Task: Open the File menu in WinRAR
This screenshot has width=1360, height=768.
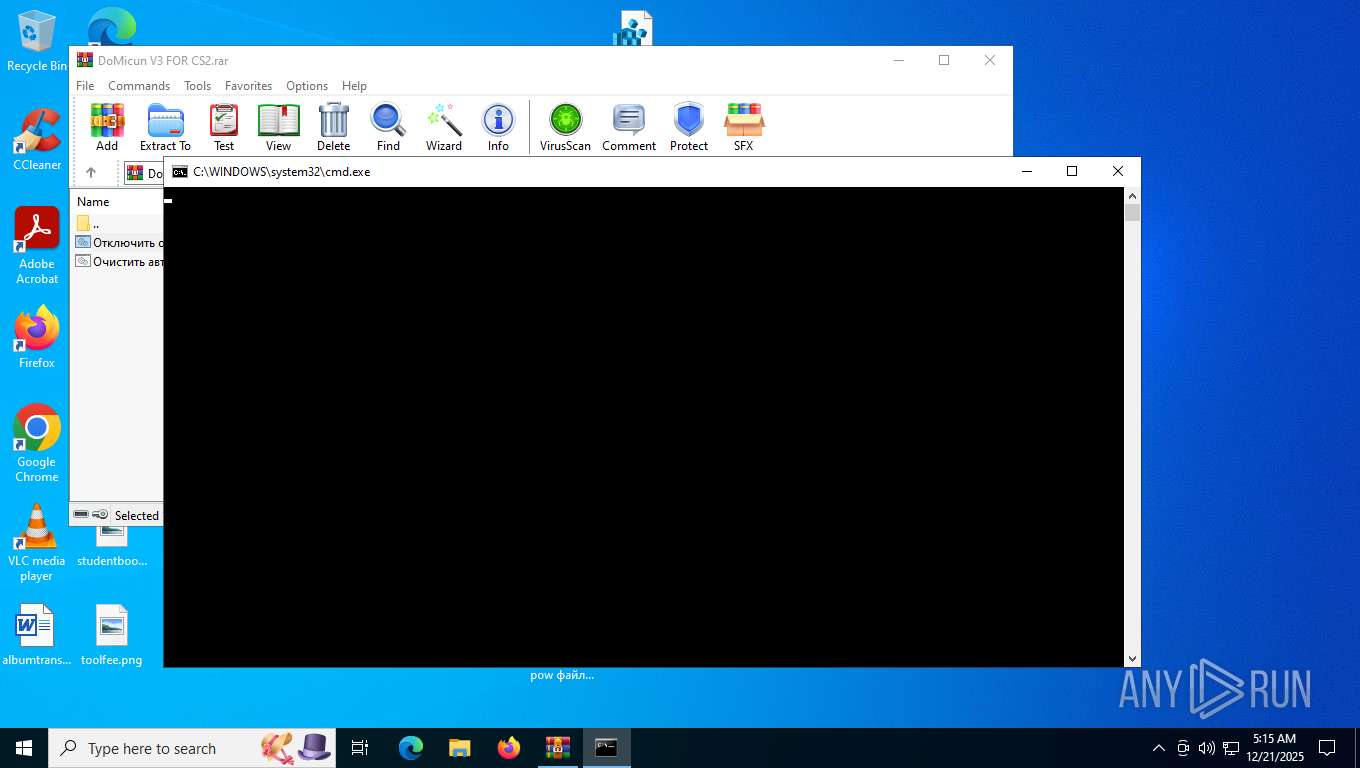Action: (x=85, y=86)
